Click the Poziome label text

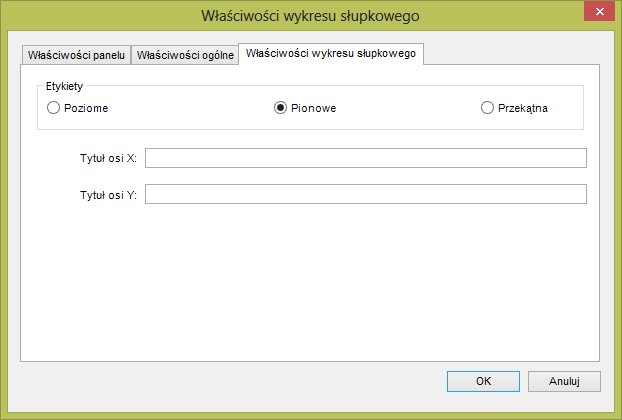pos(86,108)
